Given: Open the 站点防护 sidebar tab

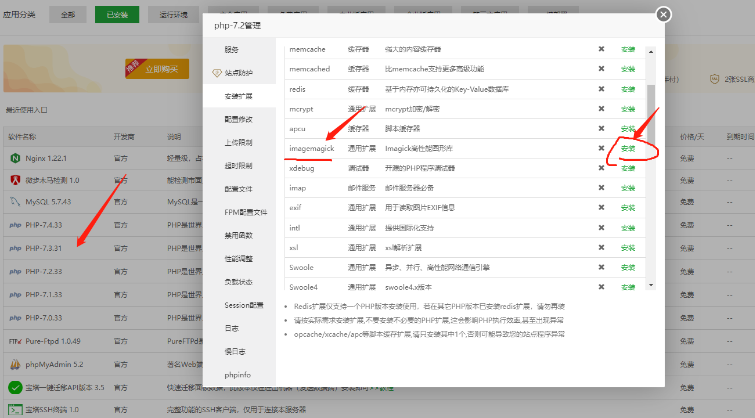Looking at the screenshot, I should [239, 73].
